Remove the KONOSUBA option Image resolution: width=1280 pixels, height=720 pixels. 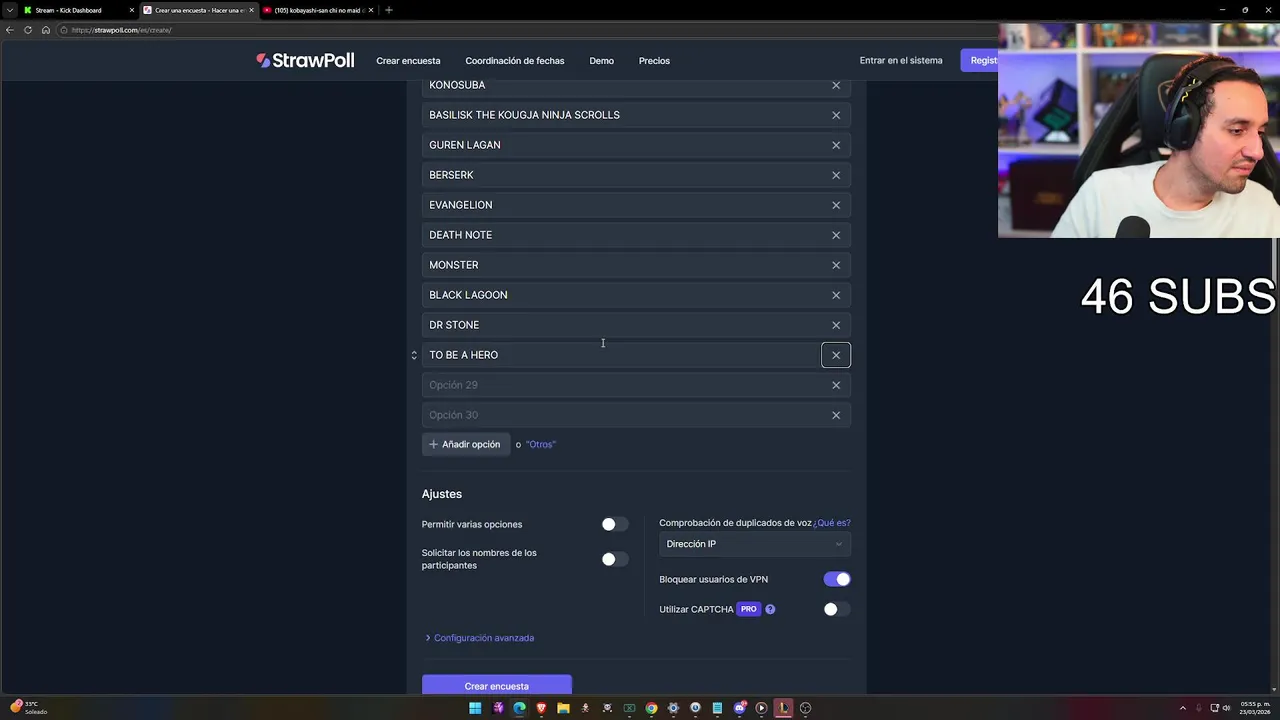tap(836, 85)
